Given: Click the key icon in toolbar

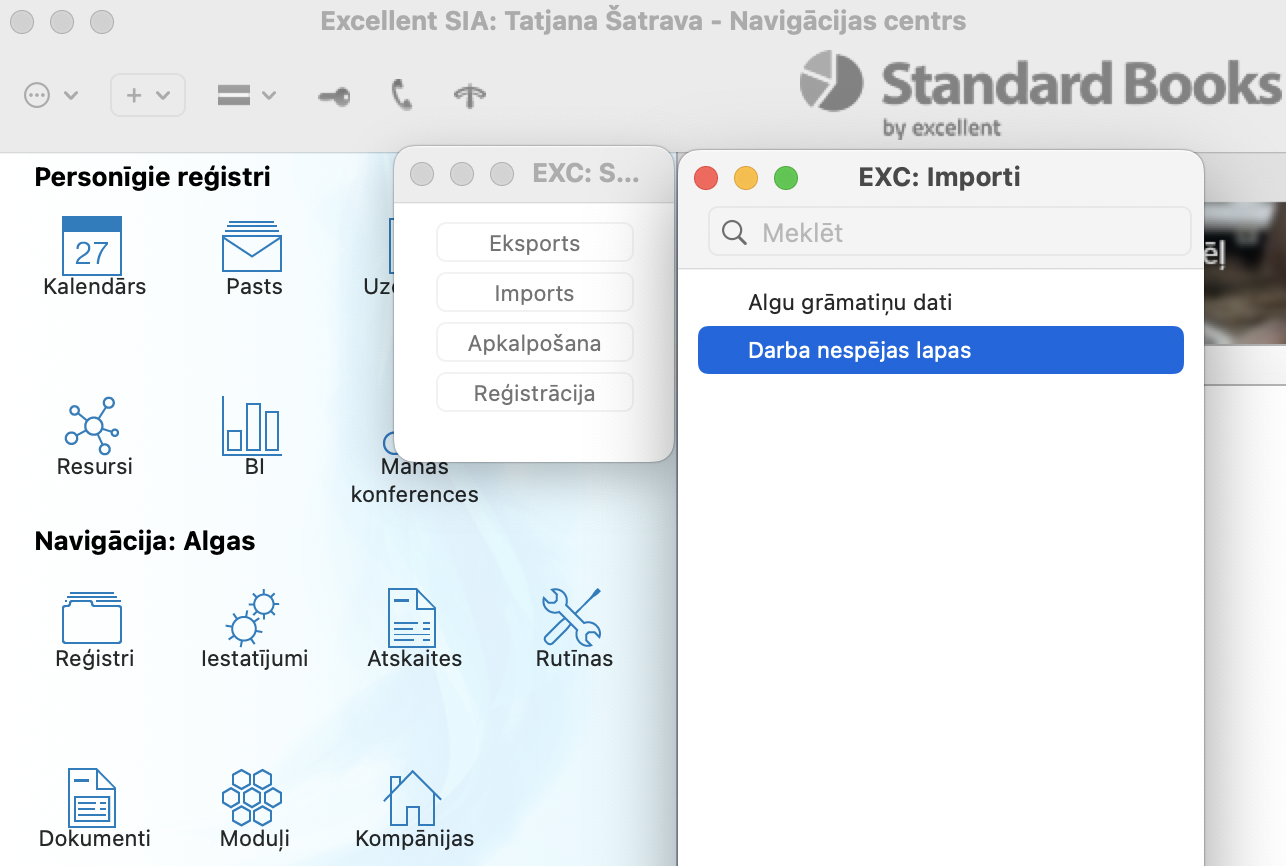Looking at the screenshot, I should (334, 96).
